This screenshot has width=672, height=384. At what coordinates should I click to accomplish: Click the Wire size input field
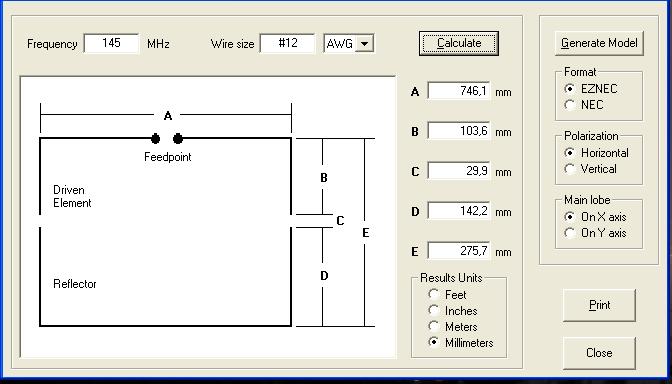click(288, 43)
